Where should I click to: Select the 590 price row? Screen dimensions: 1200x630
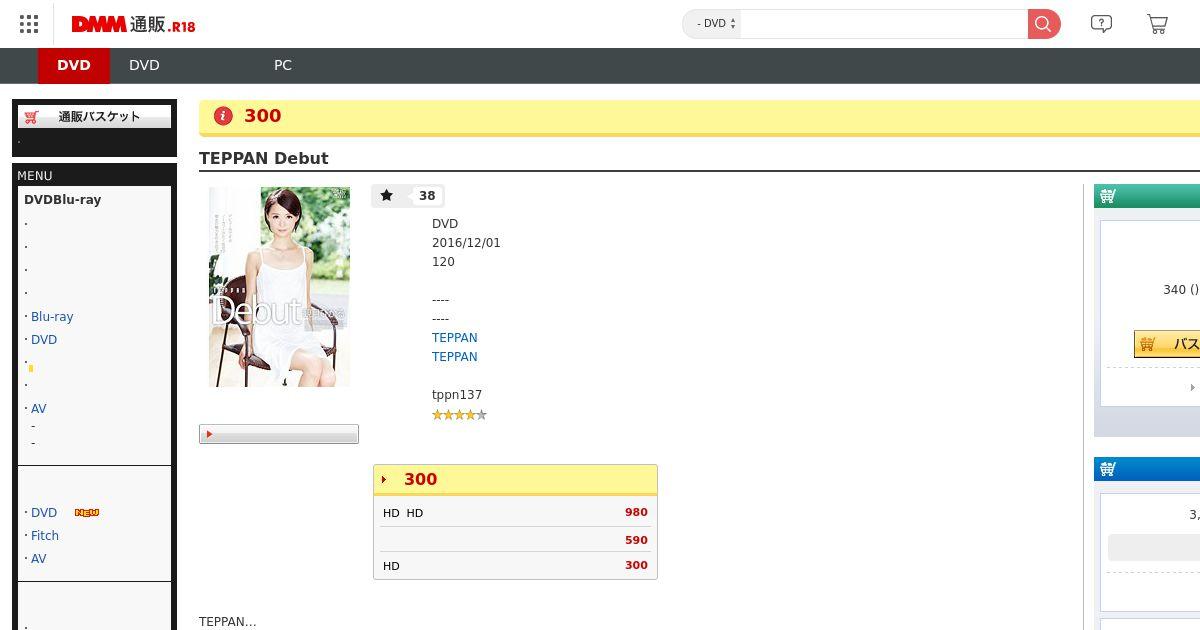(x=515, y=540)
